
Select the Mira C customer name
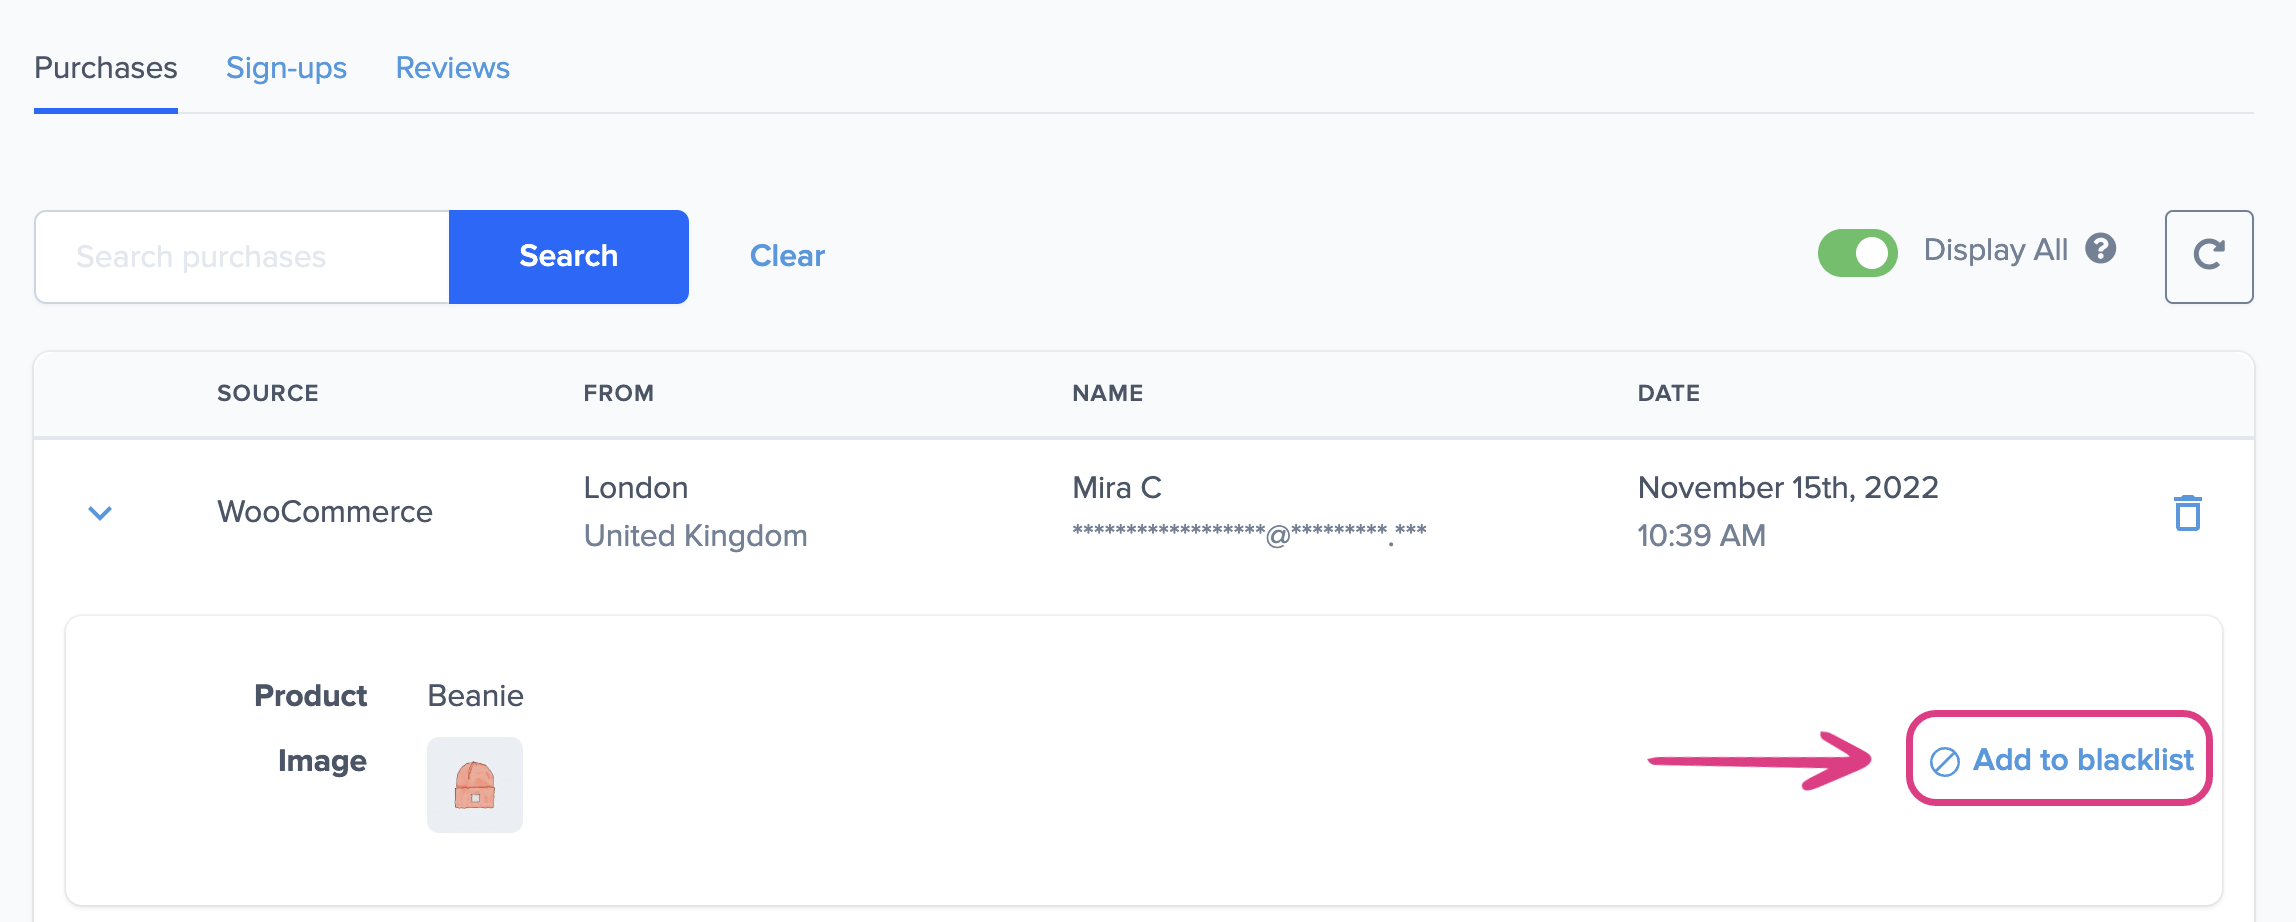point(1116,488)
